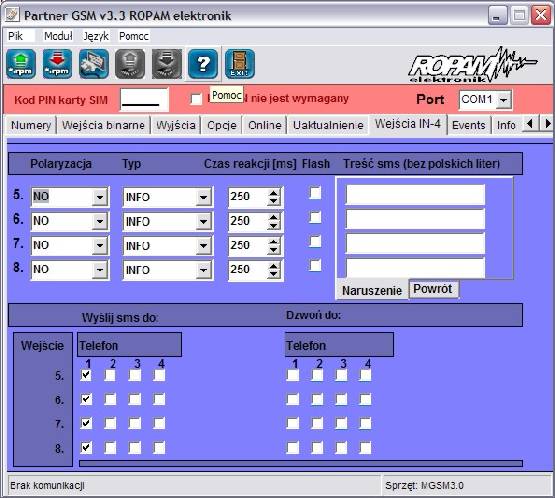Select the Powrót sms tab
The height and width of the screenshot is (498, 555).
[x=433, y=289]
